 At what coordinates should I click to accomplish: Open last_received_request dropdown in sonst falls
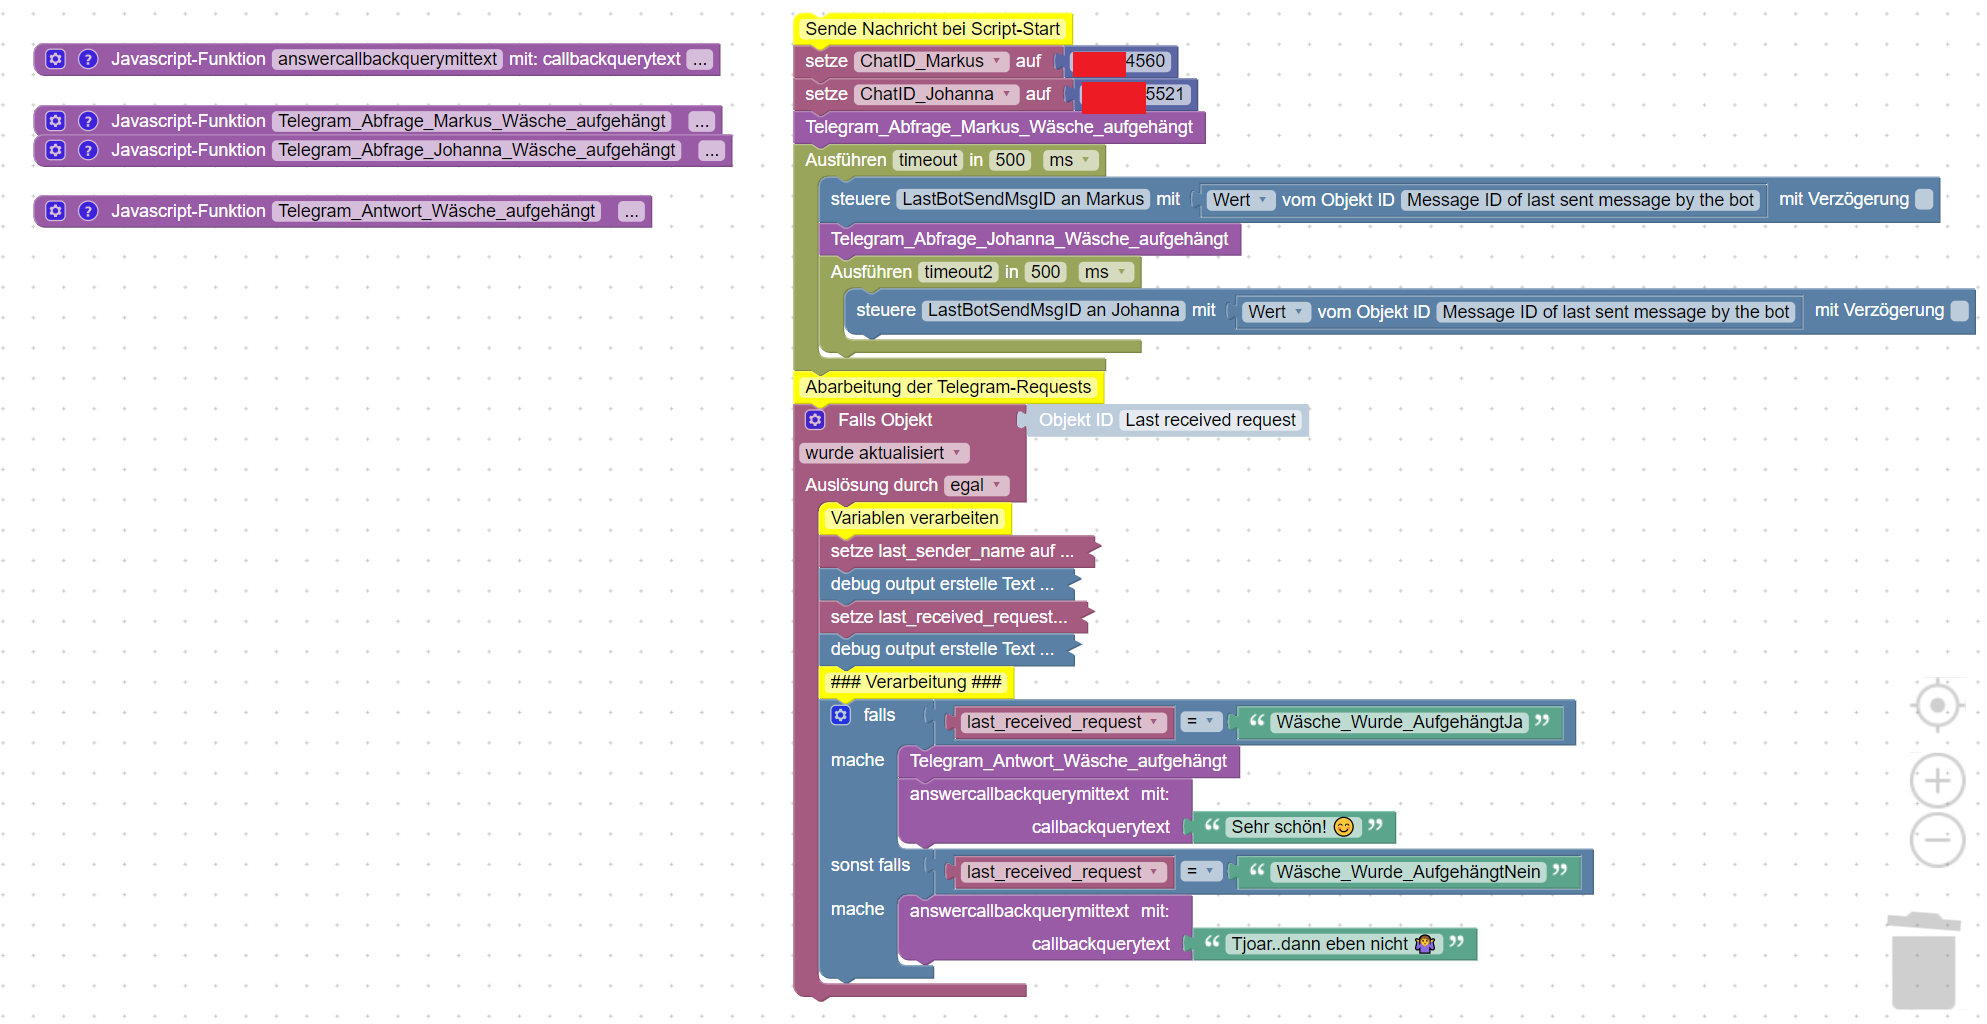[x=1063, y=872]
